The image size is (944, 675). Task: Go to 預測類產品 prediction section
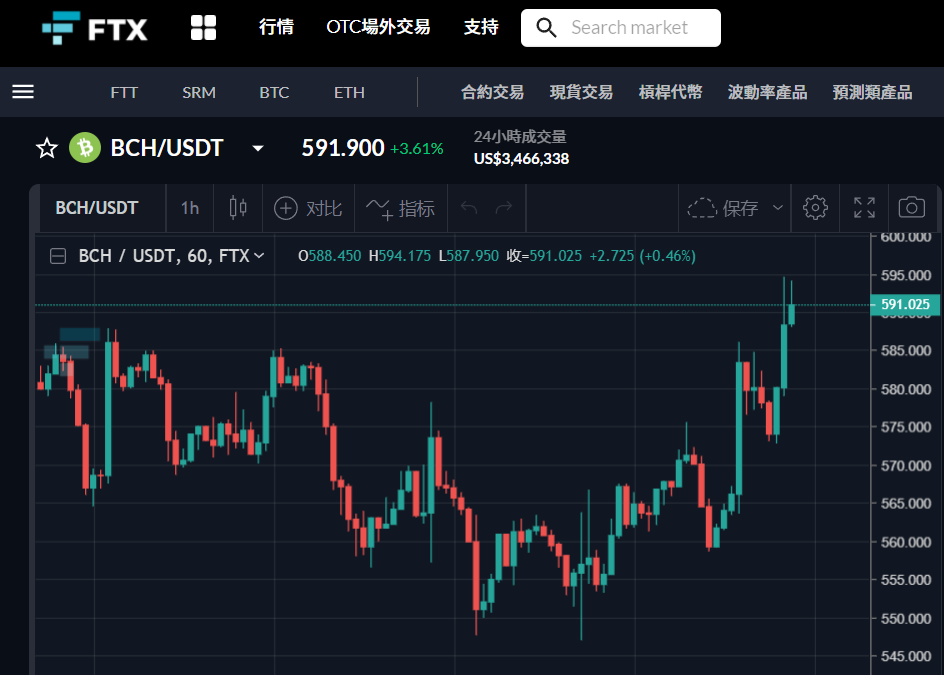pos(872,92)
